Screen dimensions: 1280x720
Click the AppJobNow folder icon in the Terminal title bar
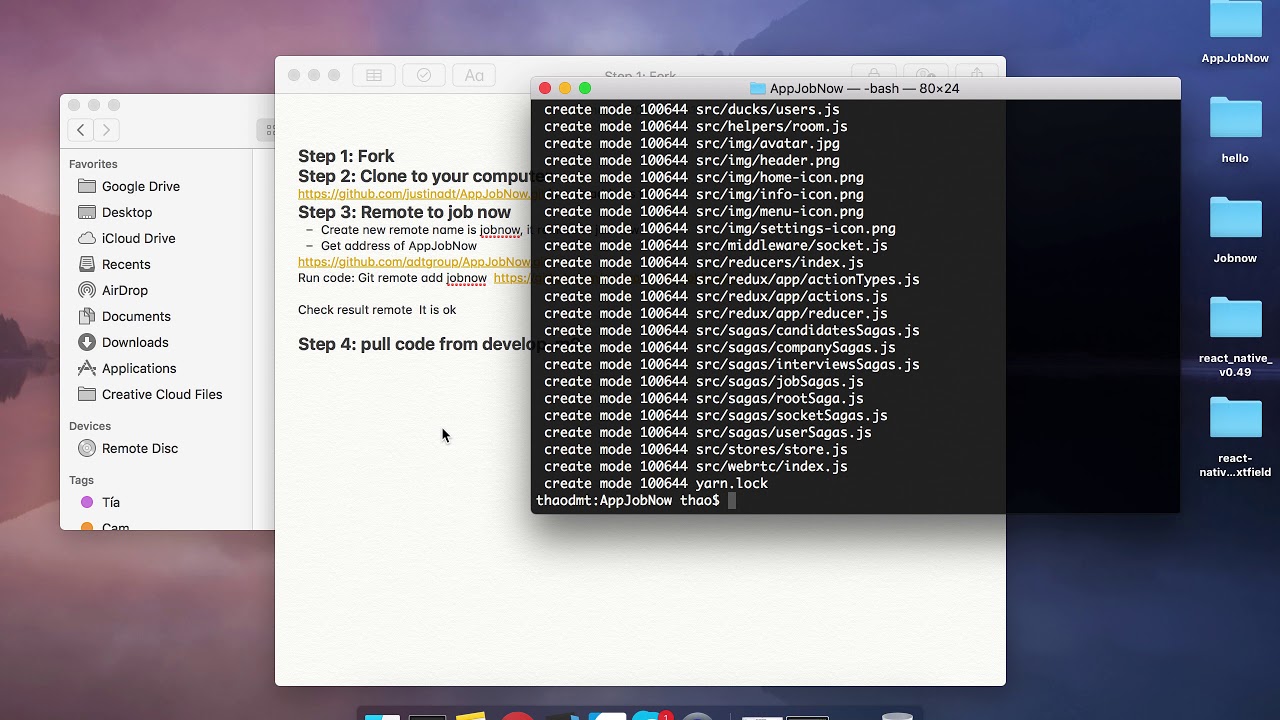tap(757, 89)
